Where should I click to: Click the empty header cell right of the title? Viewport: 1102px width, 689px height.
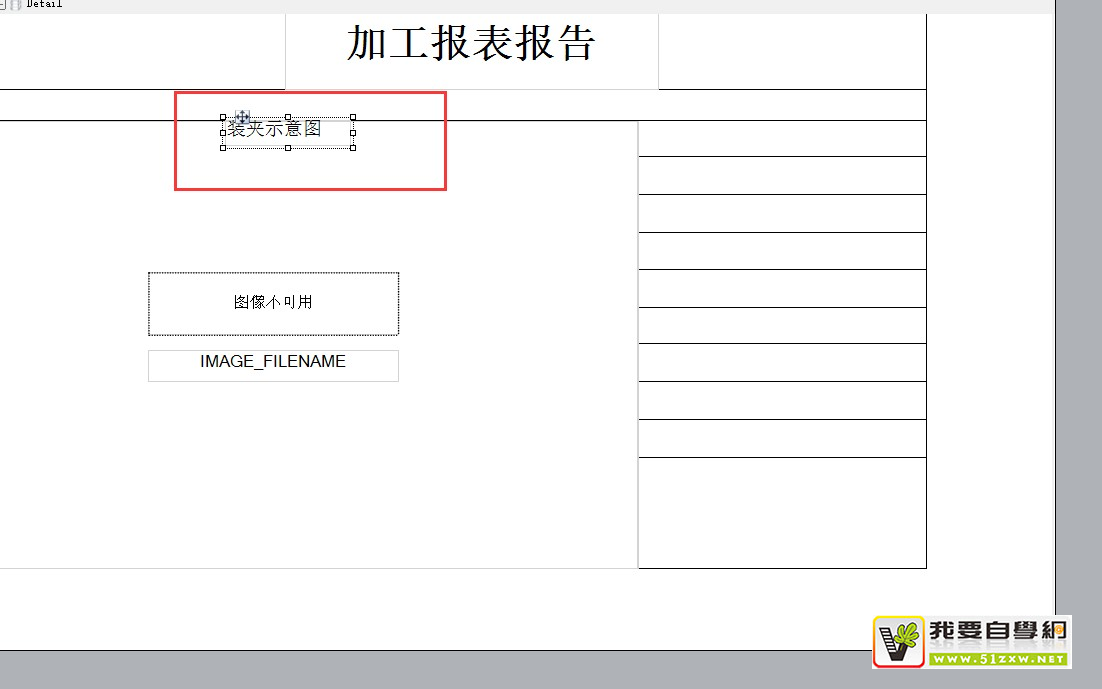792,51
